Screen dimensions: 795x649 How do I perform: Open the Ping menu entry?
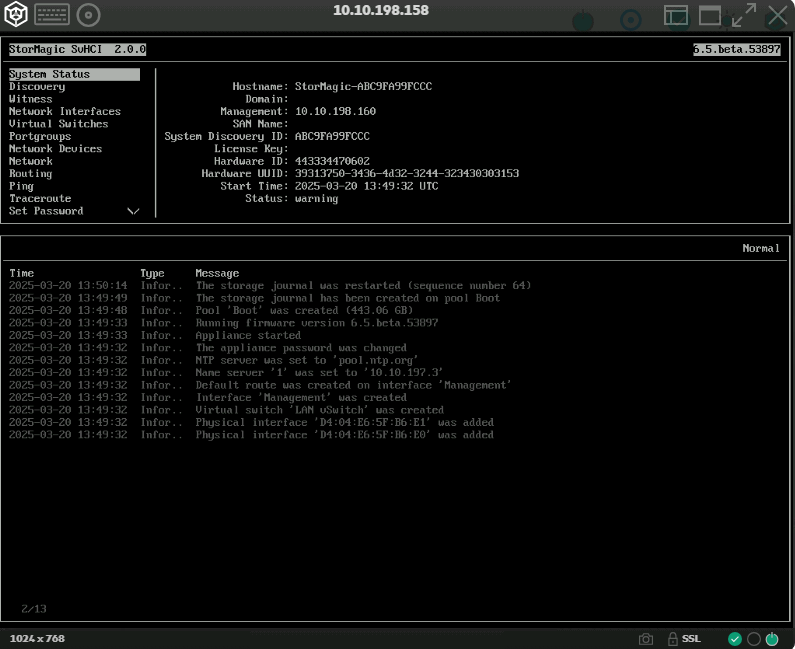coord(21,186)
